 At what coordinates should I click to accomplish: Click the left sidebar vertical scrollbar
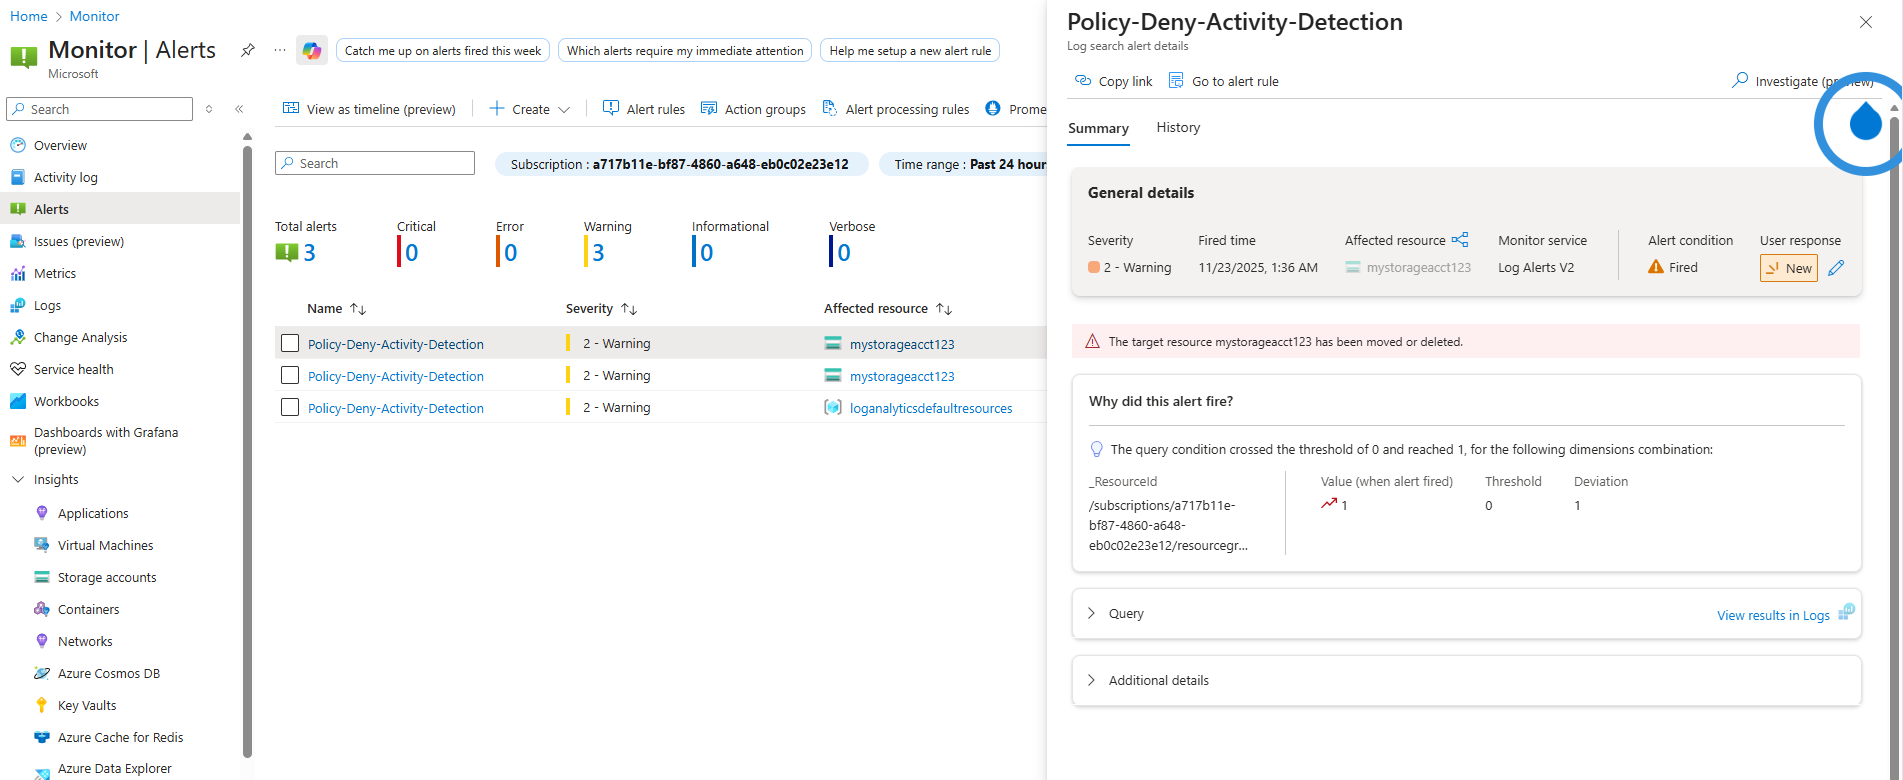pyautogui.click(x=247, y=450)
